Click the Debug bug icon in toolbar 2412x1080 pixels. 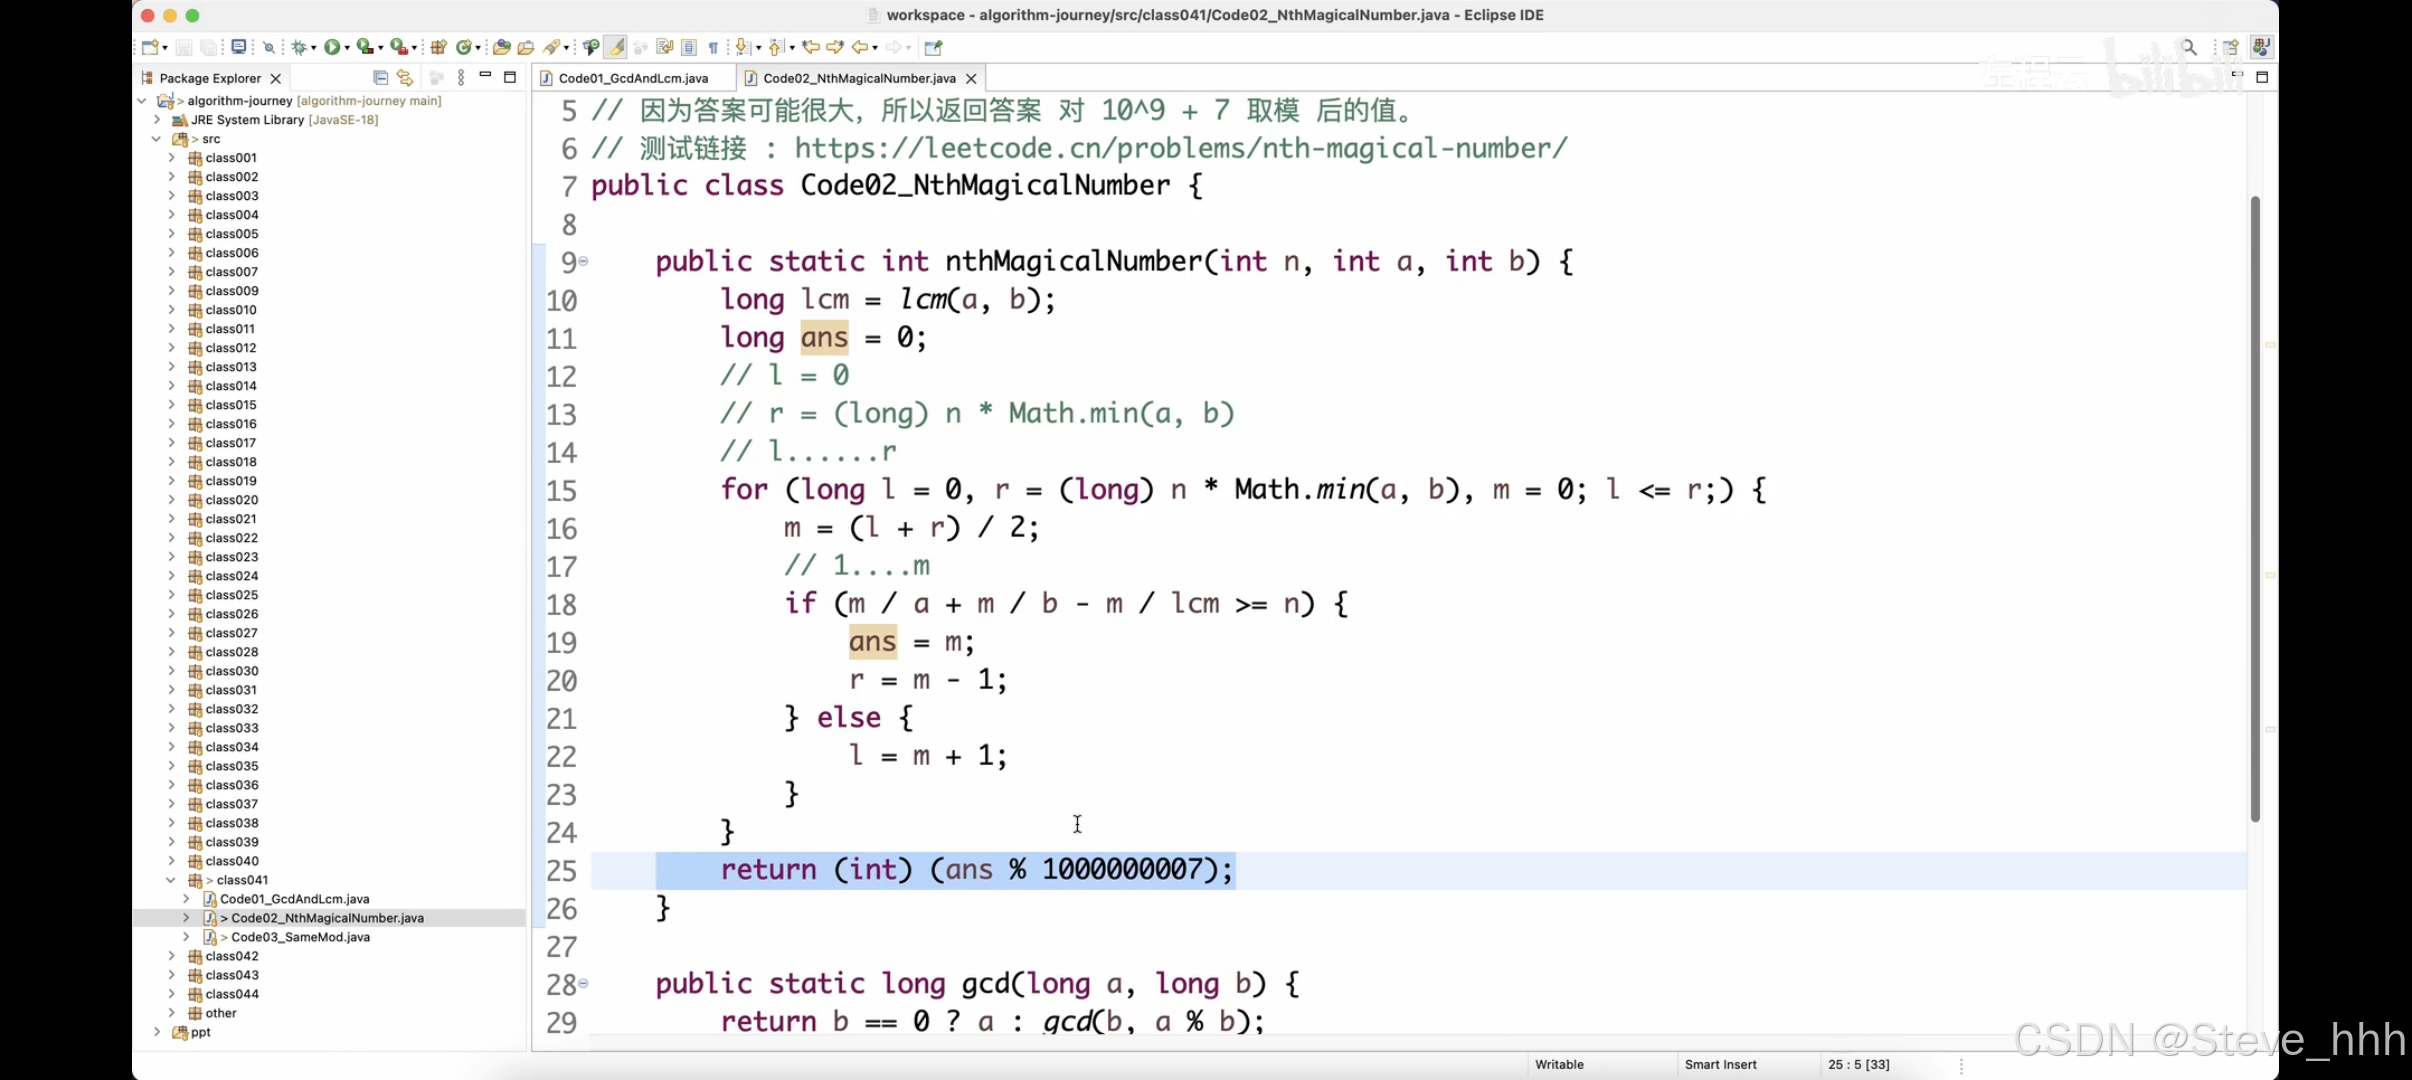click(x=298, y=47)
